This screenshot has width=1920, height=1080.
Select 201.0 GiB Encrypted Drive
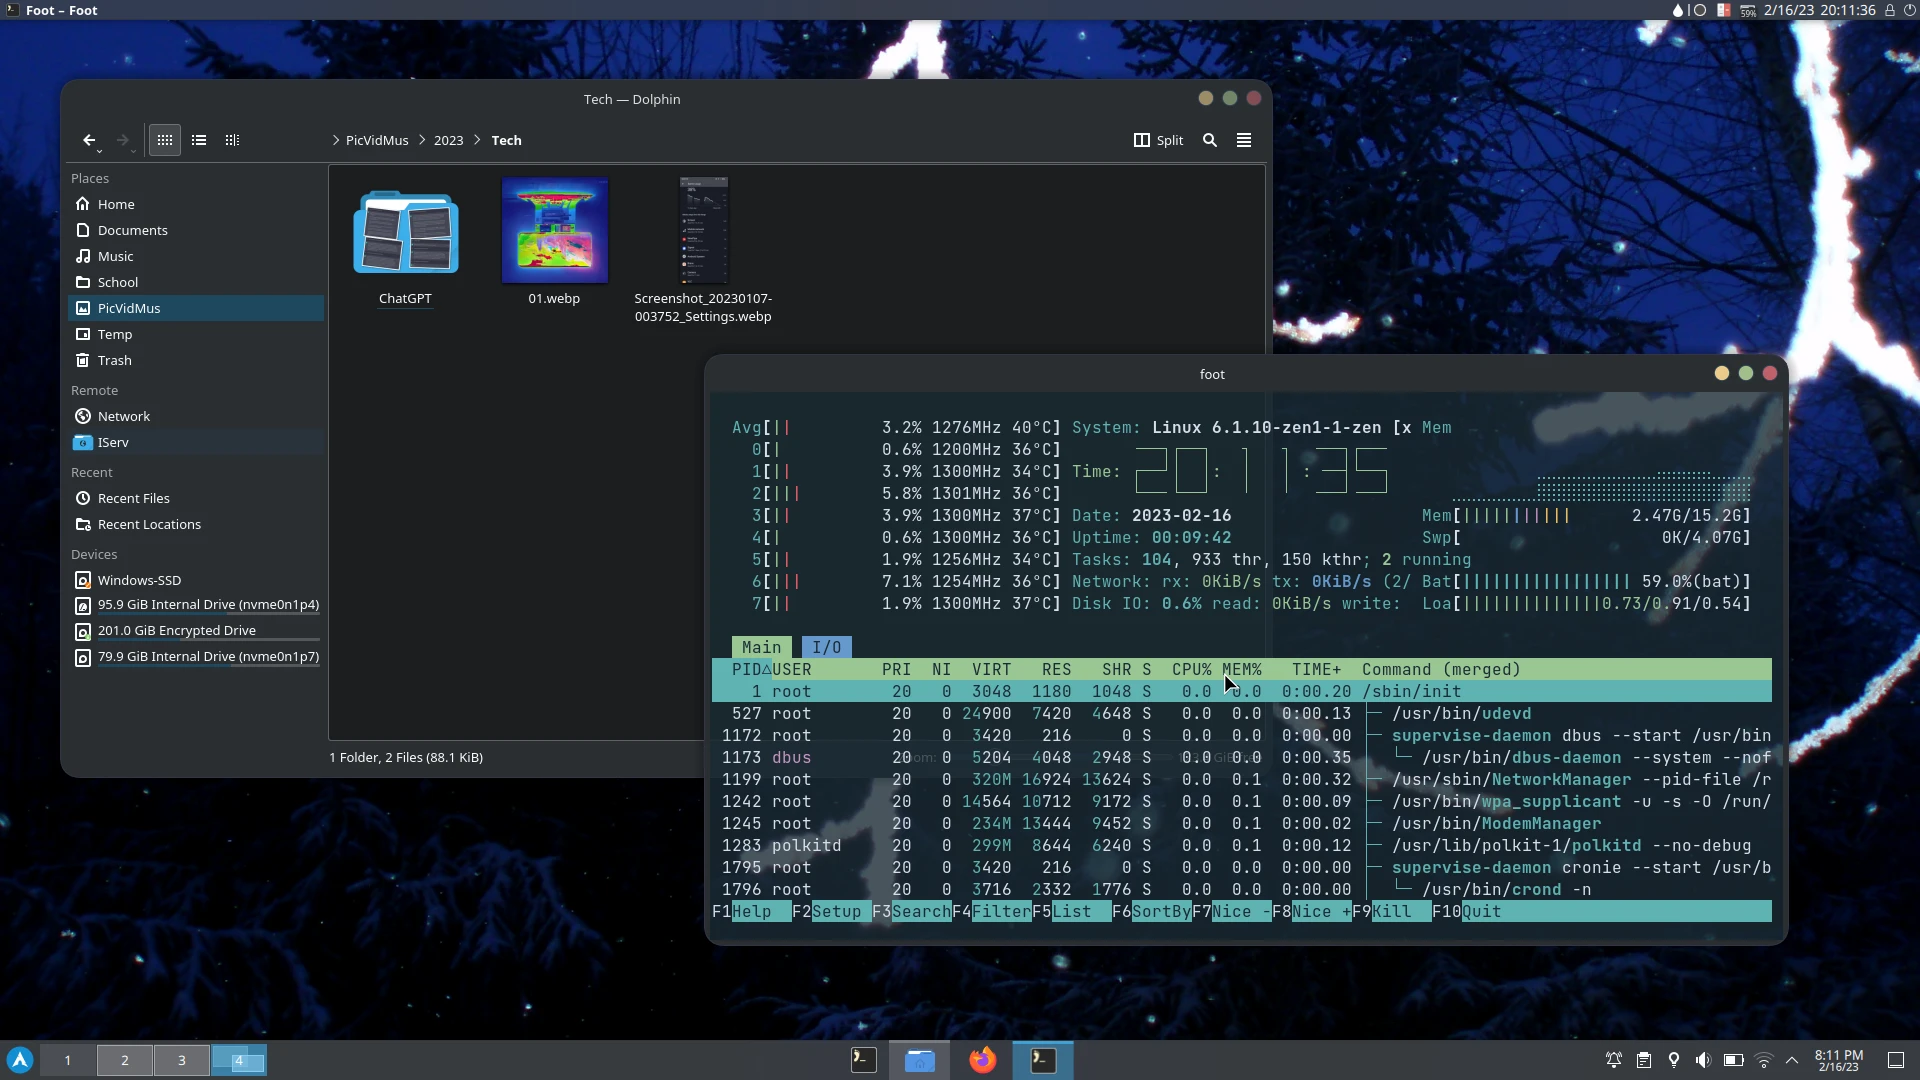(x=196, y=631)
